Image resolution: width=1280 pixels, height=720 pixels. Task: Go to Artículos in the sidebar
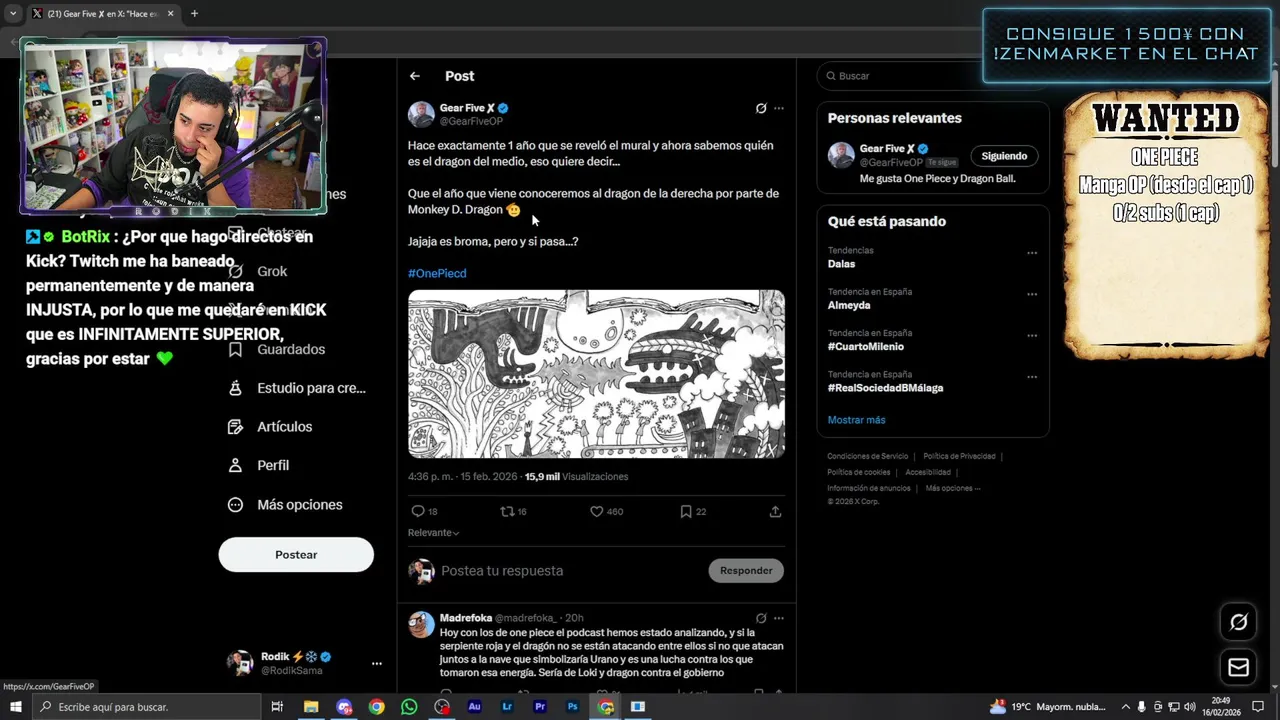[285, 427]
